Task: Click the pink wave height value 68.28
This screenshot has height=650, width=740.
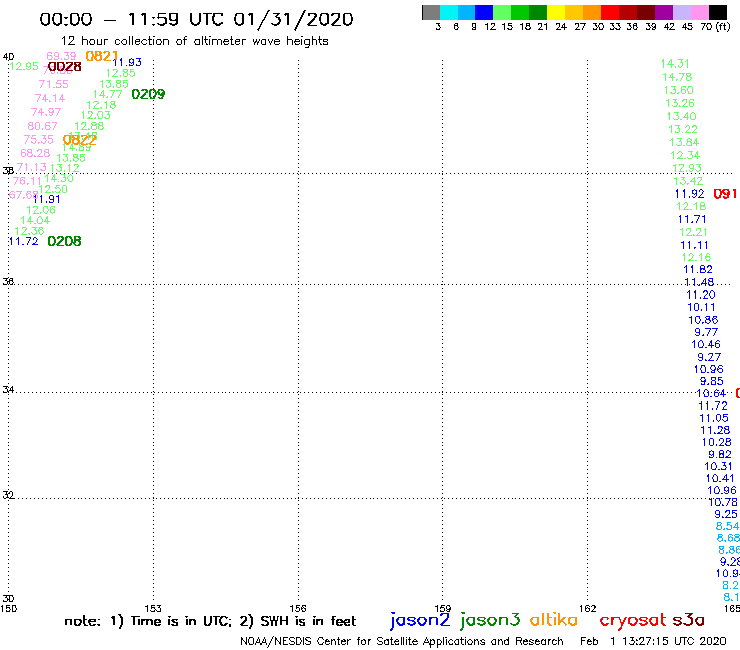Action: pos(35,153)
